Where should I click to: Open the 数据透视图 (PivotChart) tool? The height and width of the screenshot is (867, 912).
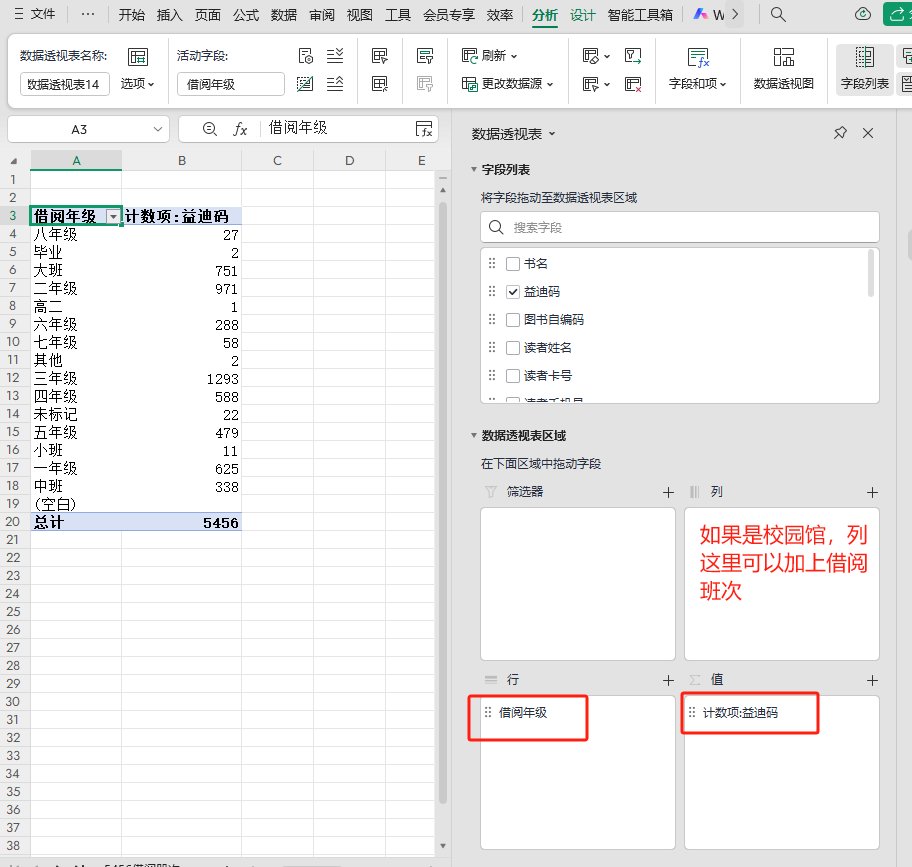pyautogui.click(x=783, y=68)
